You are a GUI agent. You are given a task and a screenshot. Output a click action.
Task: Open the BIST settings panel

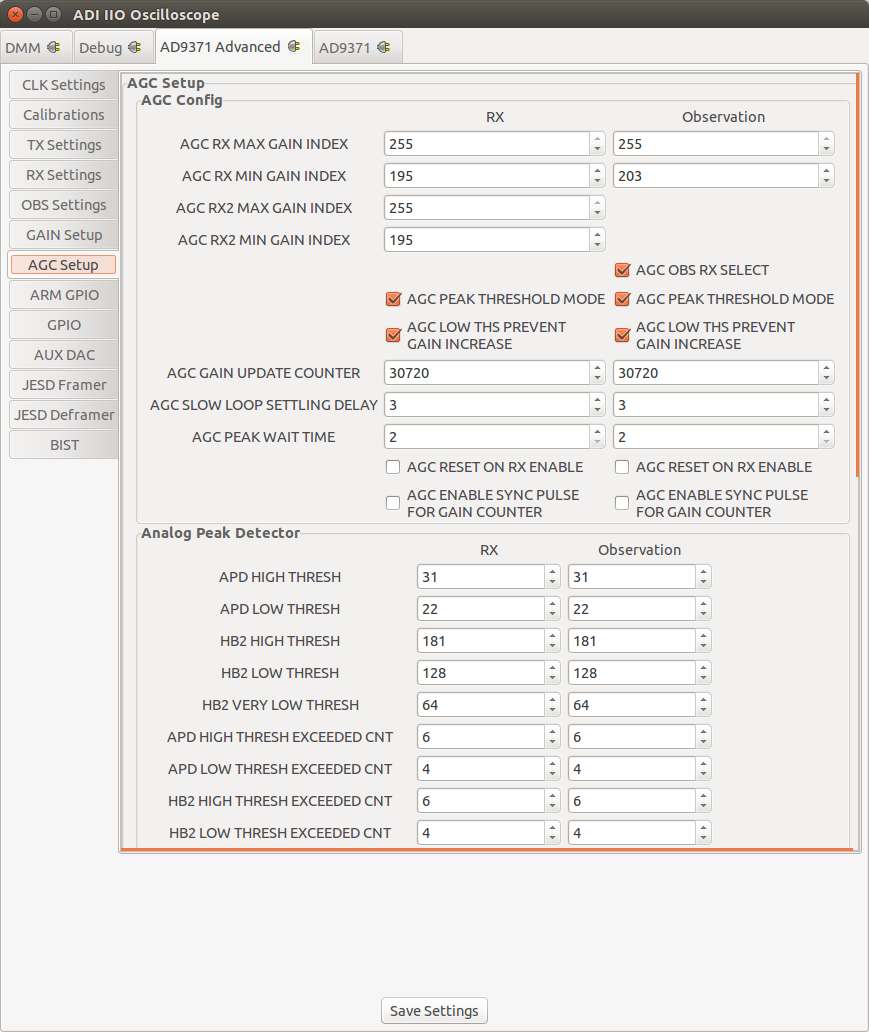click(x=63, y=445)
